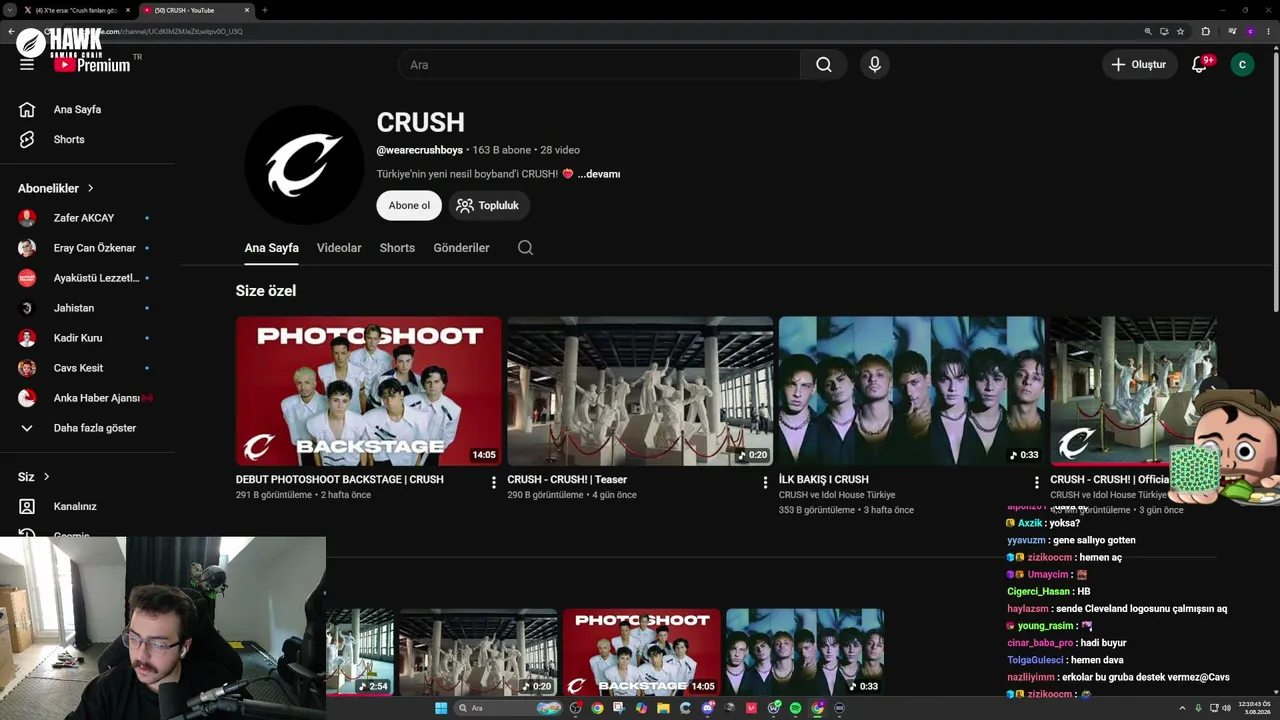Open the Chrome profile avatar

[1250, 31]
